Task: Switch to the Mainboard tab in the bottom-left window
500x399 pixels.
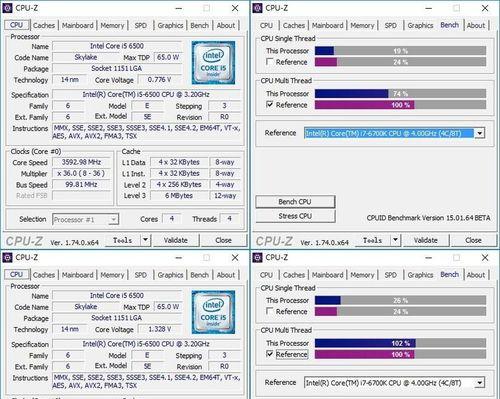Action: tap(78, 275)
